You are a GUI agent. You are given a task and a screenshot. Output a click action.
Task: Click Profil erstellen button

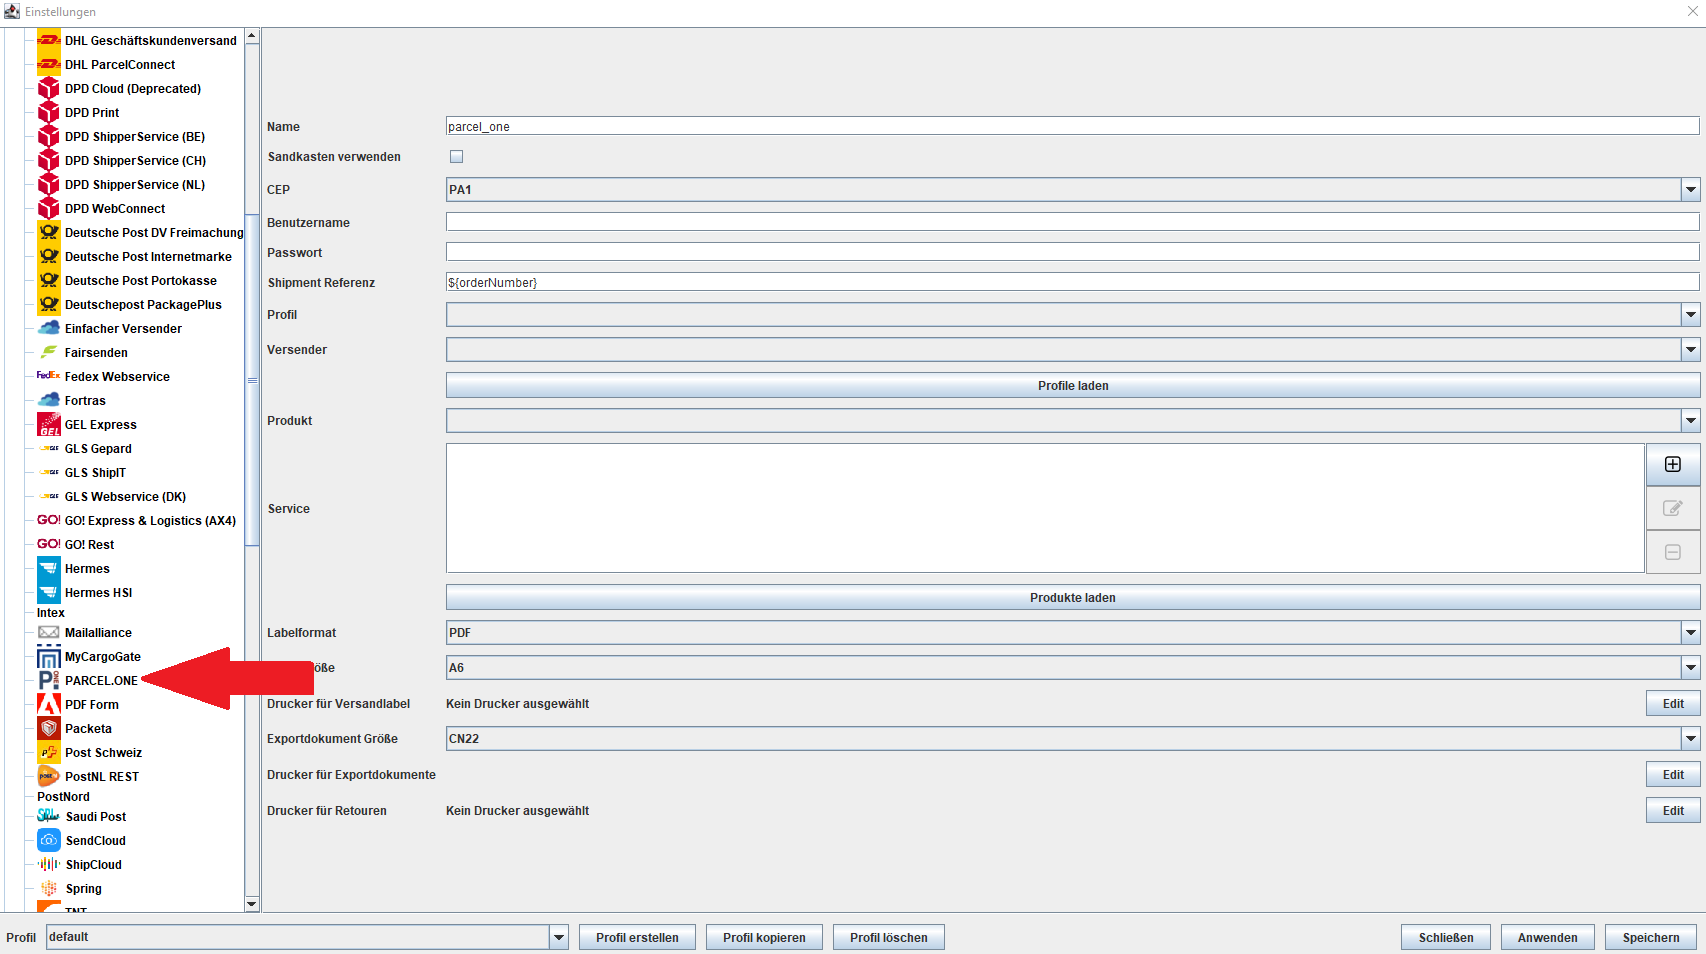pyautogui.click(x=637, y=937)
